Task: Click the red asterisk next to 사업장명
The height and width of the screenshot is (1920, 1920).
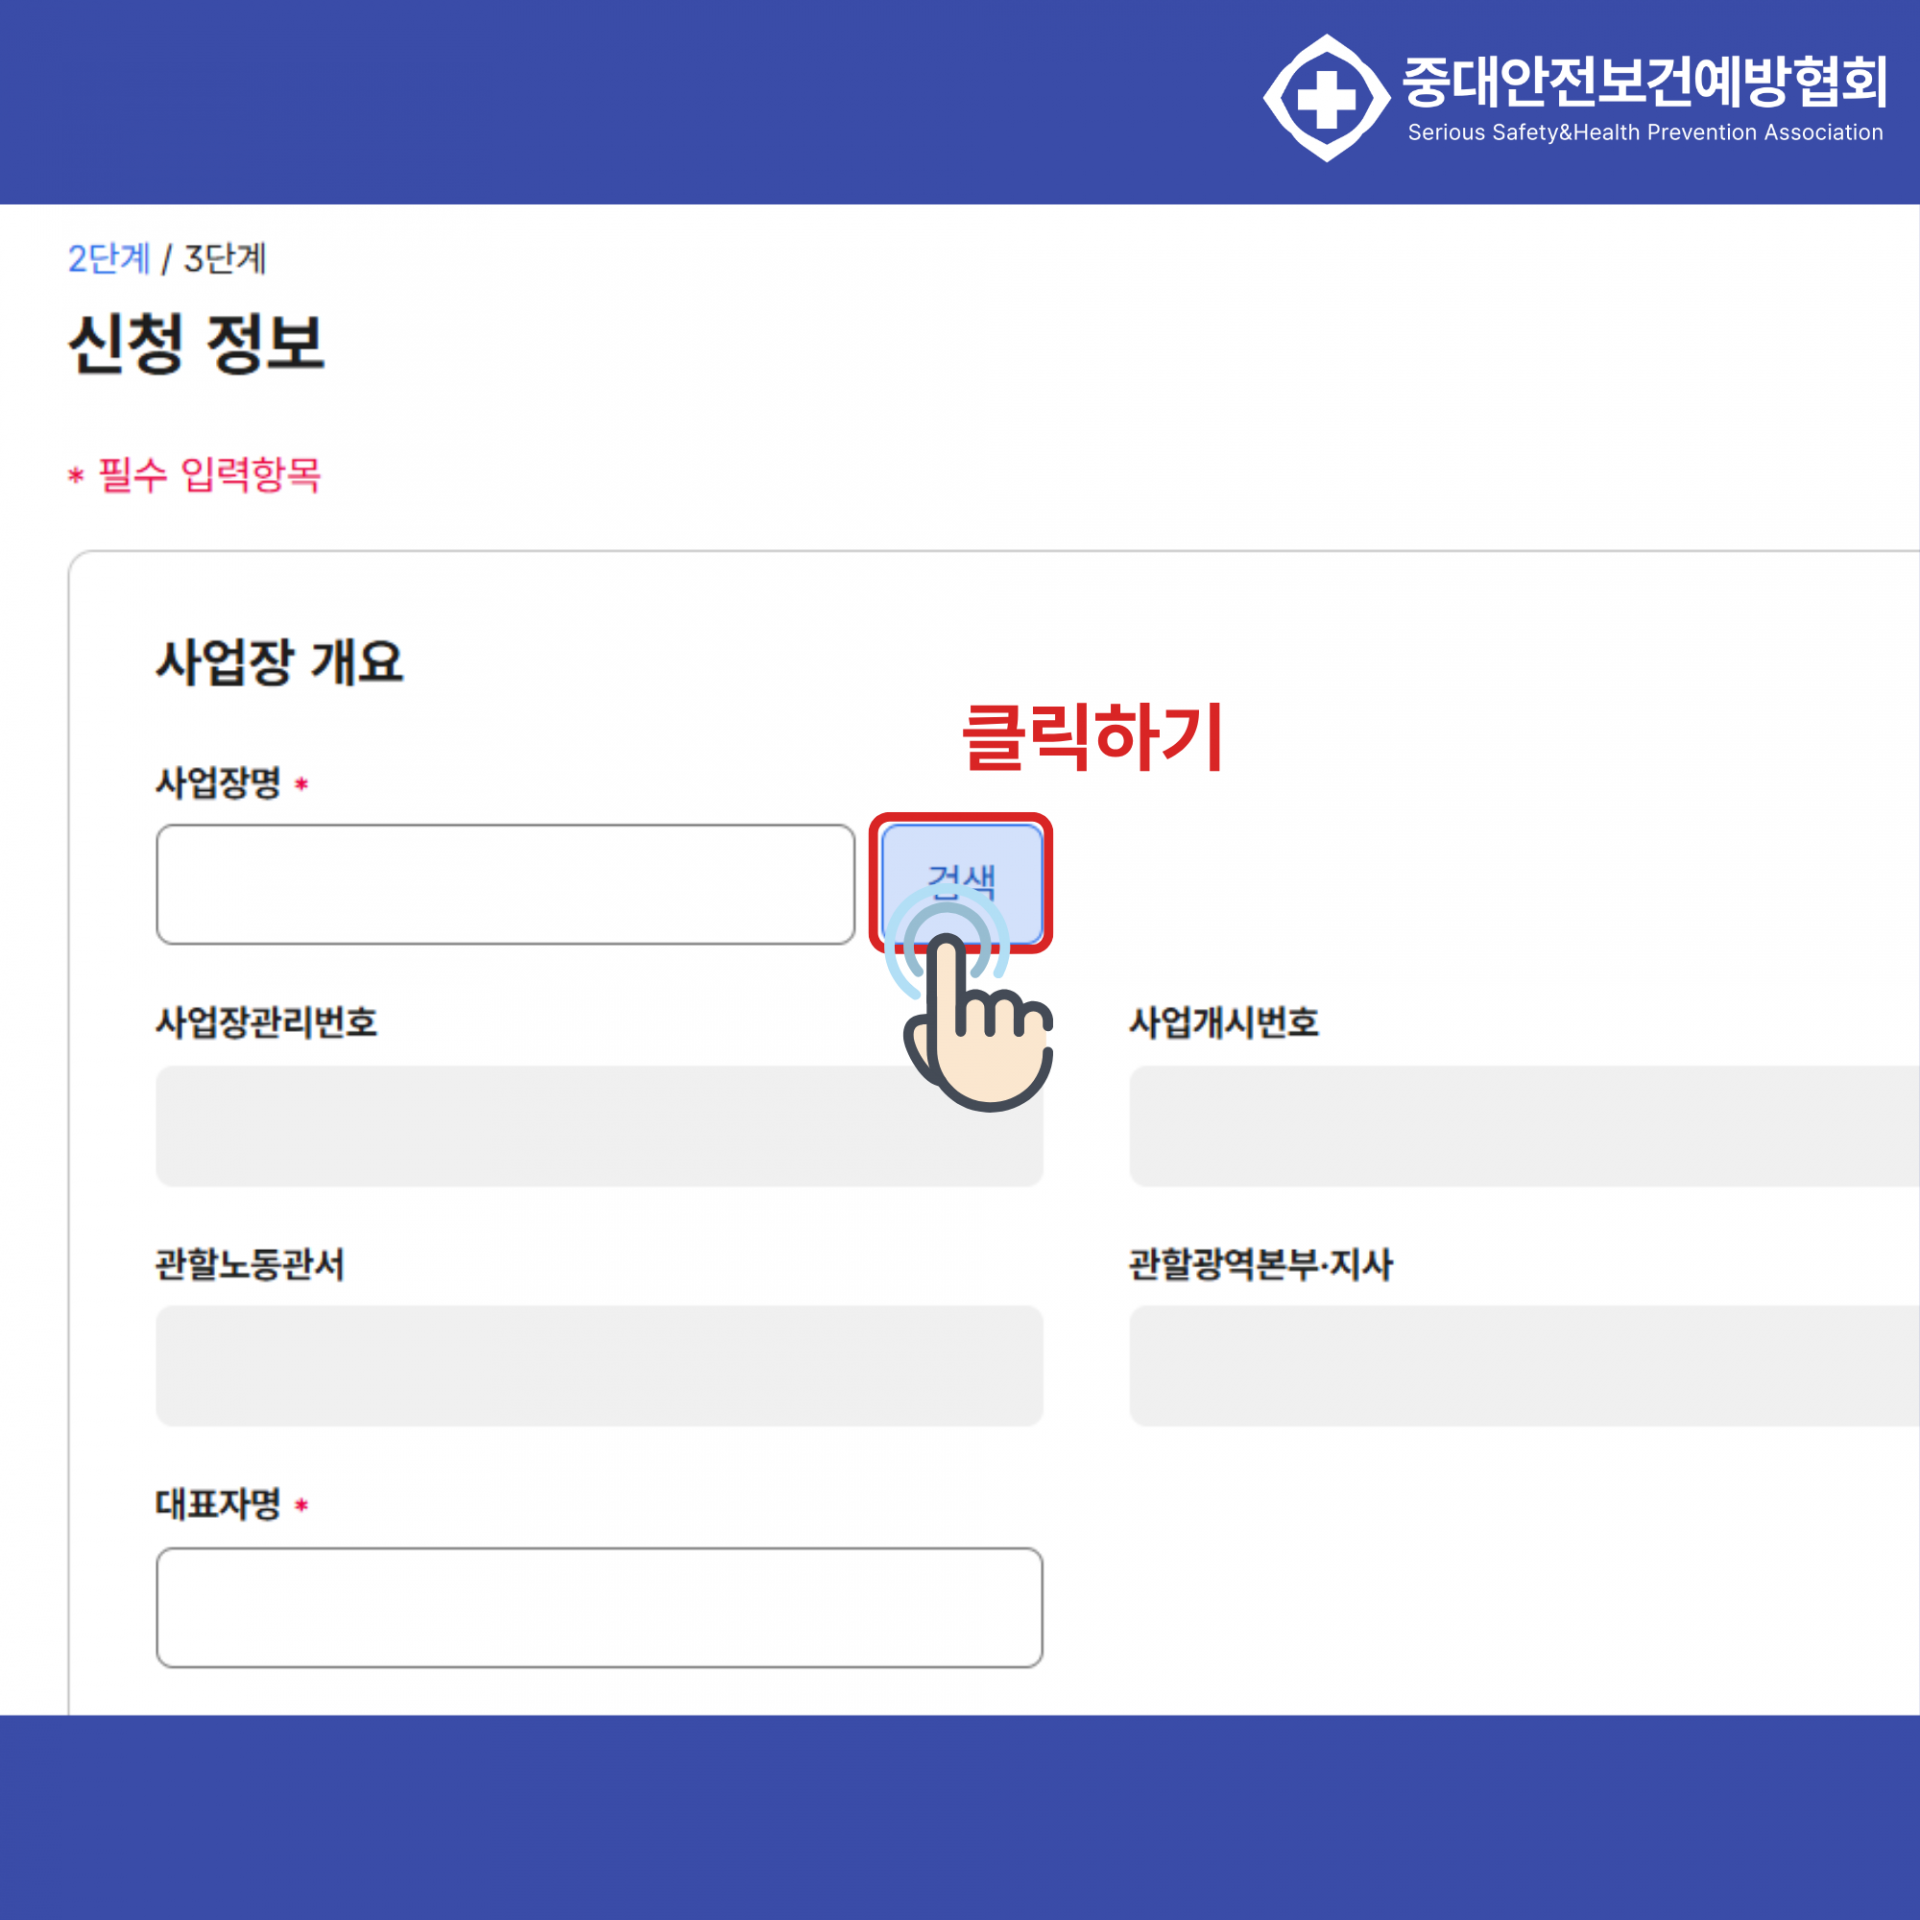Action: coord(301,784)
